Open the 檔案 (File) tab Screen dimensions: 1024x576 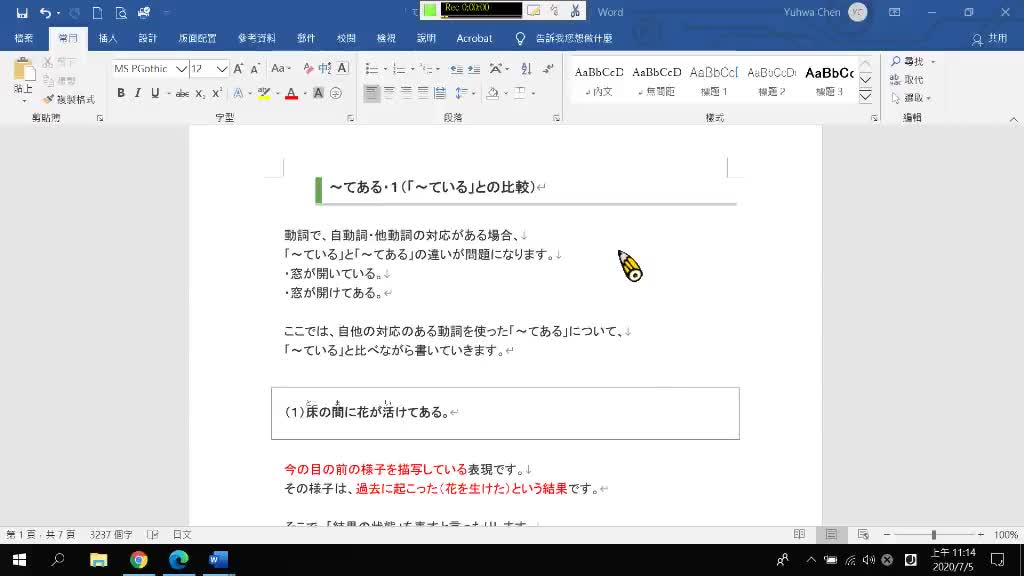(24, 39)
